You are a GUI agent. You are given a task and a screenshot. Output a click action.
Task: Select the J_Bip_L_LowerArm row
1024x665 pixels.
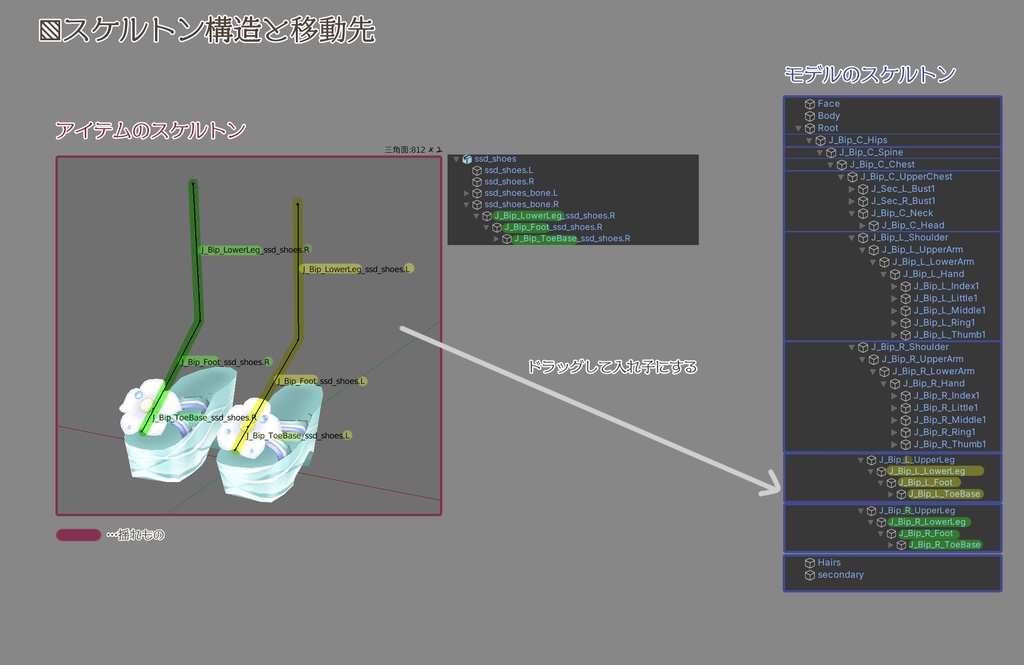coord(933,262)
